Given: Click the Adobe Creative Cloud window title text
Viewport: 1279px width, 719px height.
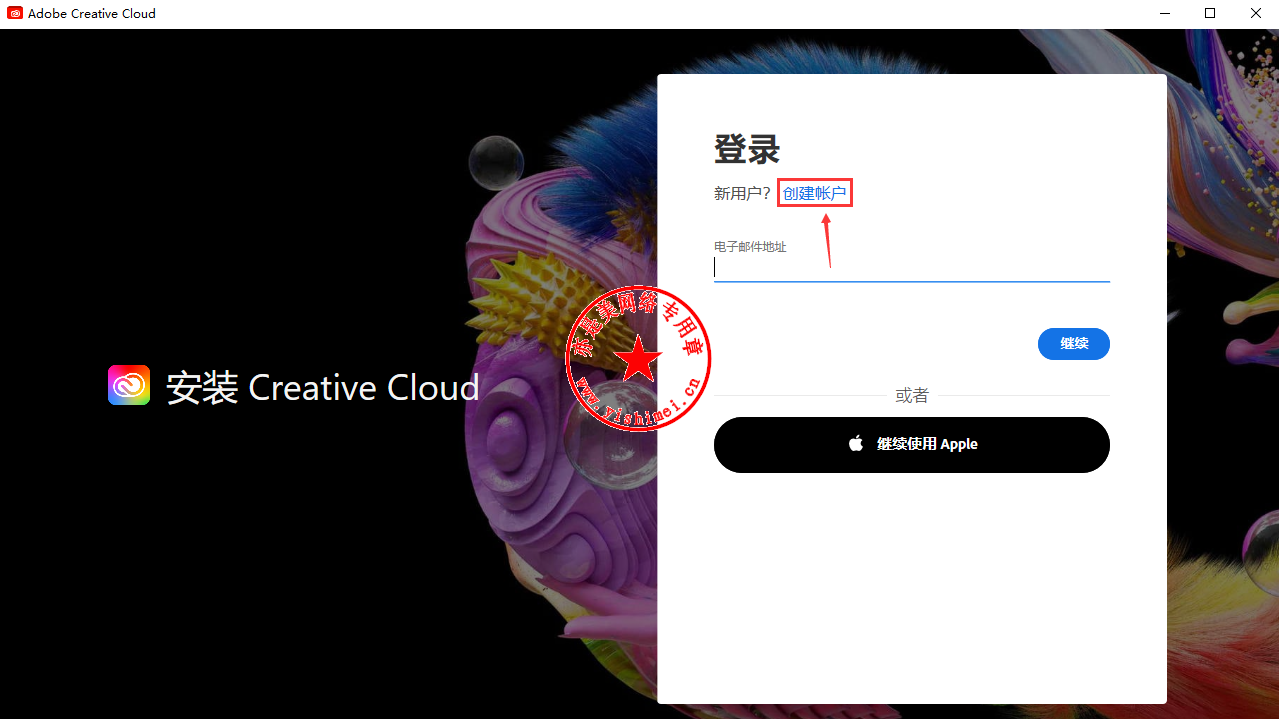Looking at the screenshot, I should click(92, 14).
